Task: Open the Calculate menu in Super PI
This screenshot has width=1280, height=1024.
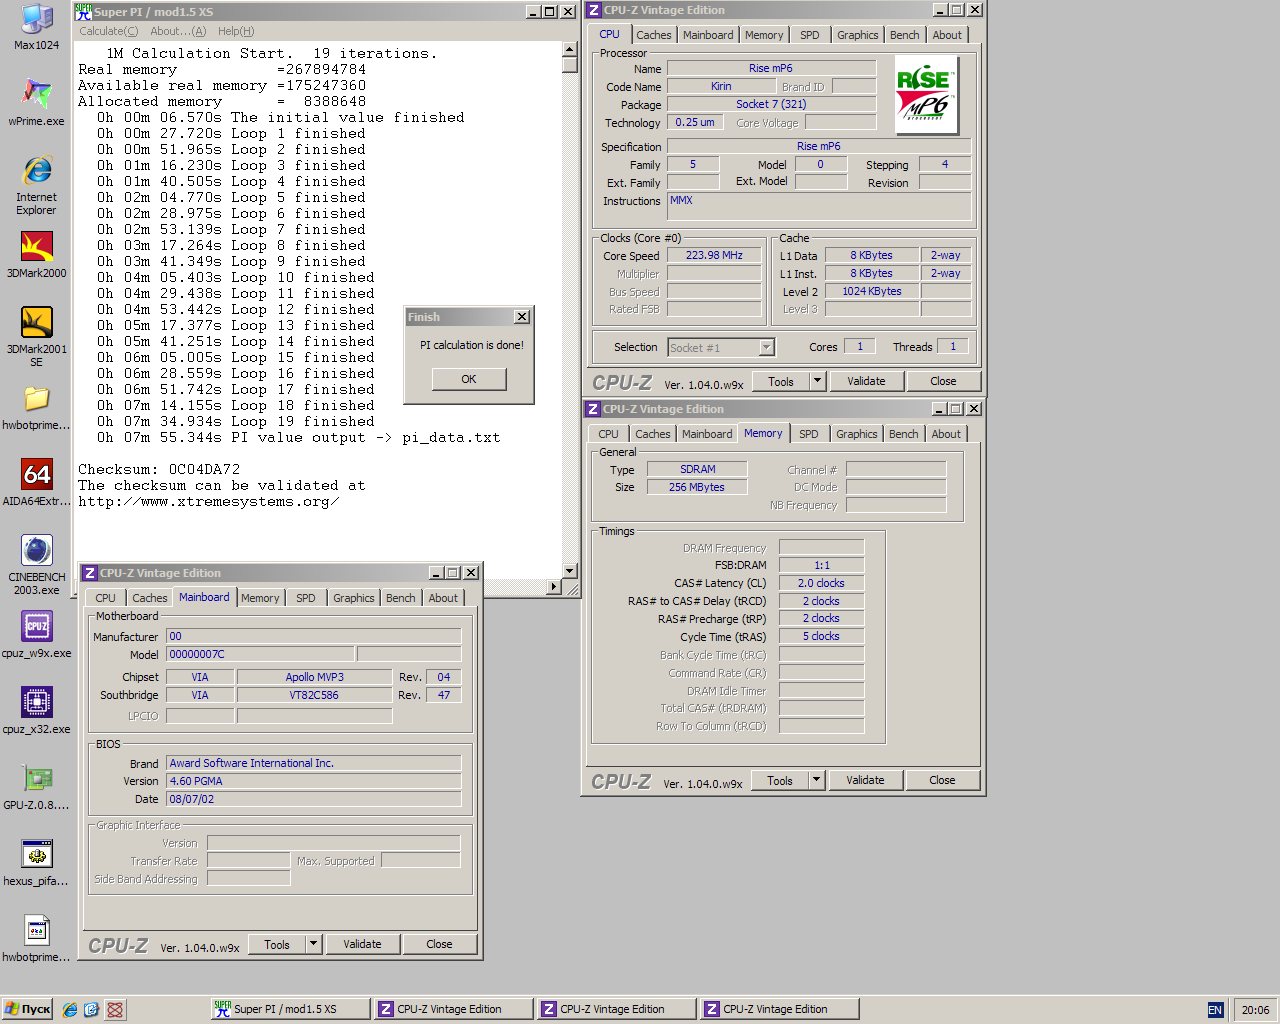Action: [109, 31]
